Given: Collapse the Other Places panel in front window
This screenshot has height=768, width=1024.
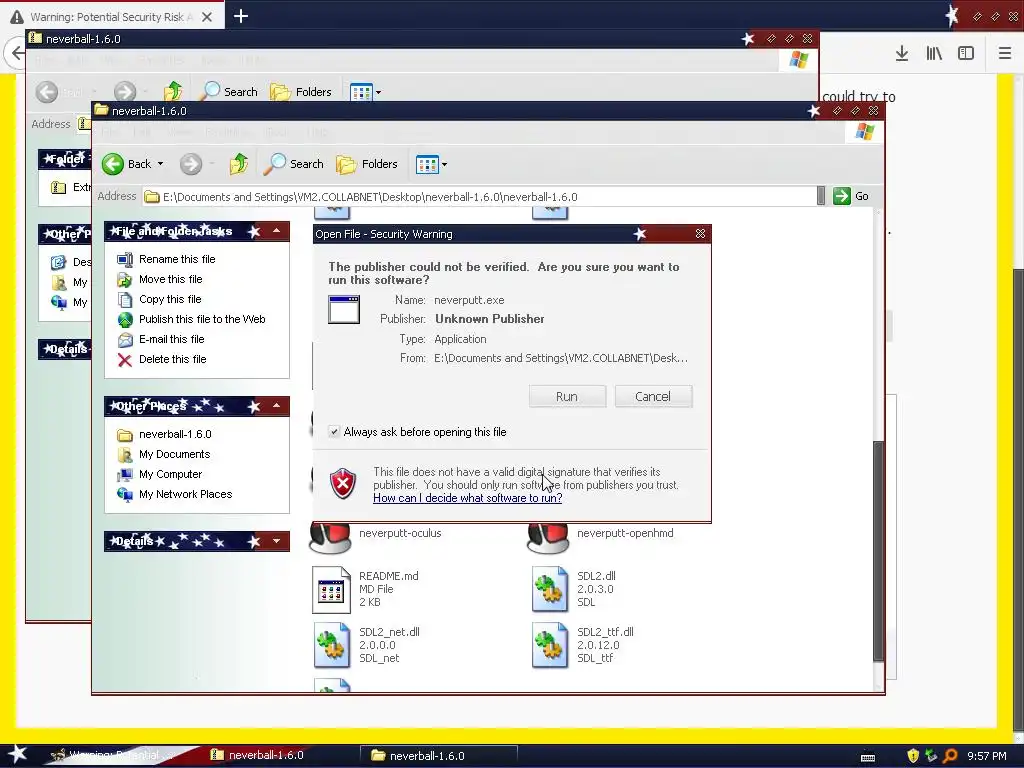Looking at the screenshot, I should pyautogui.click(x=276, y=406).
